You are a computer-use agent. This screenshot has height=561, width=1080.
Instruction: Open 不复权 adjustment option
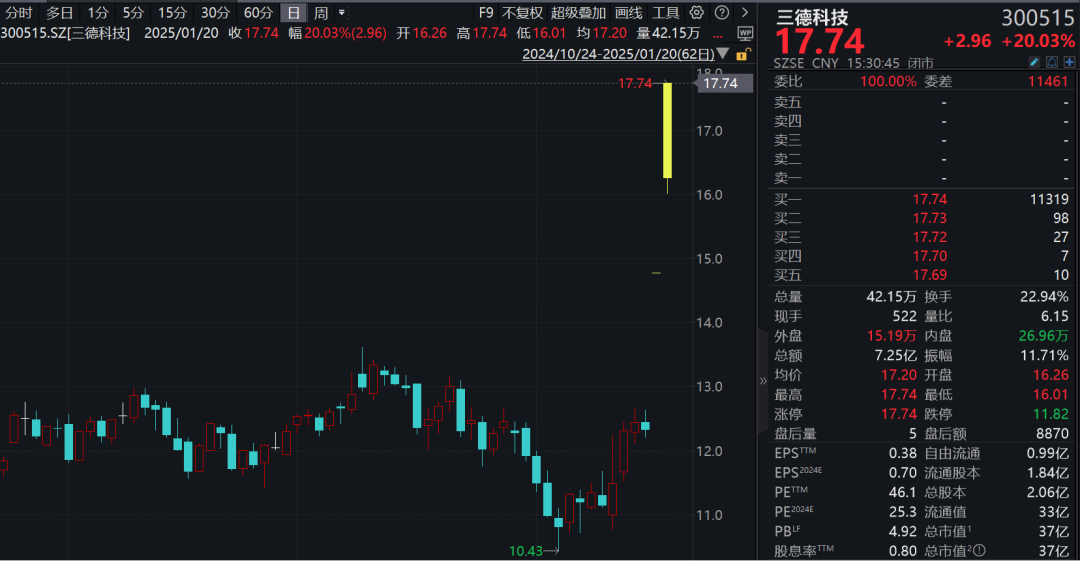click(x=523, y=12)
